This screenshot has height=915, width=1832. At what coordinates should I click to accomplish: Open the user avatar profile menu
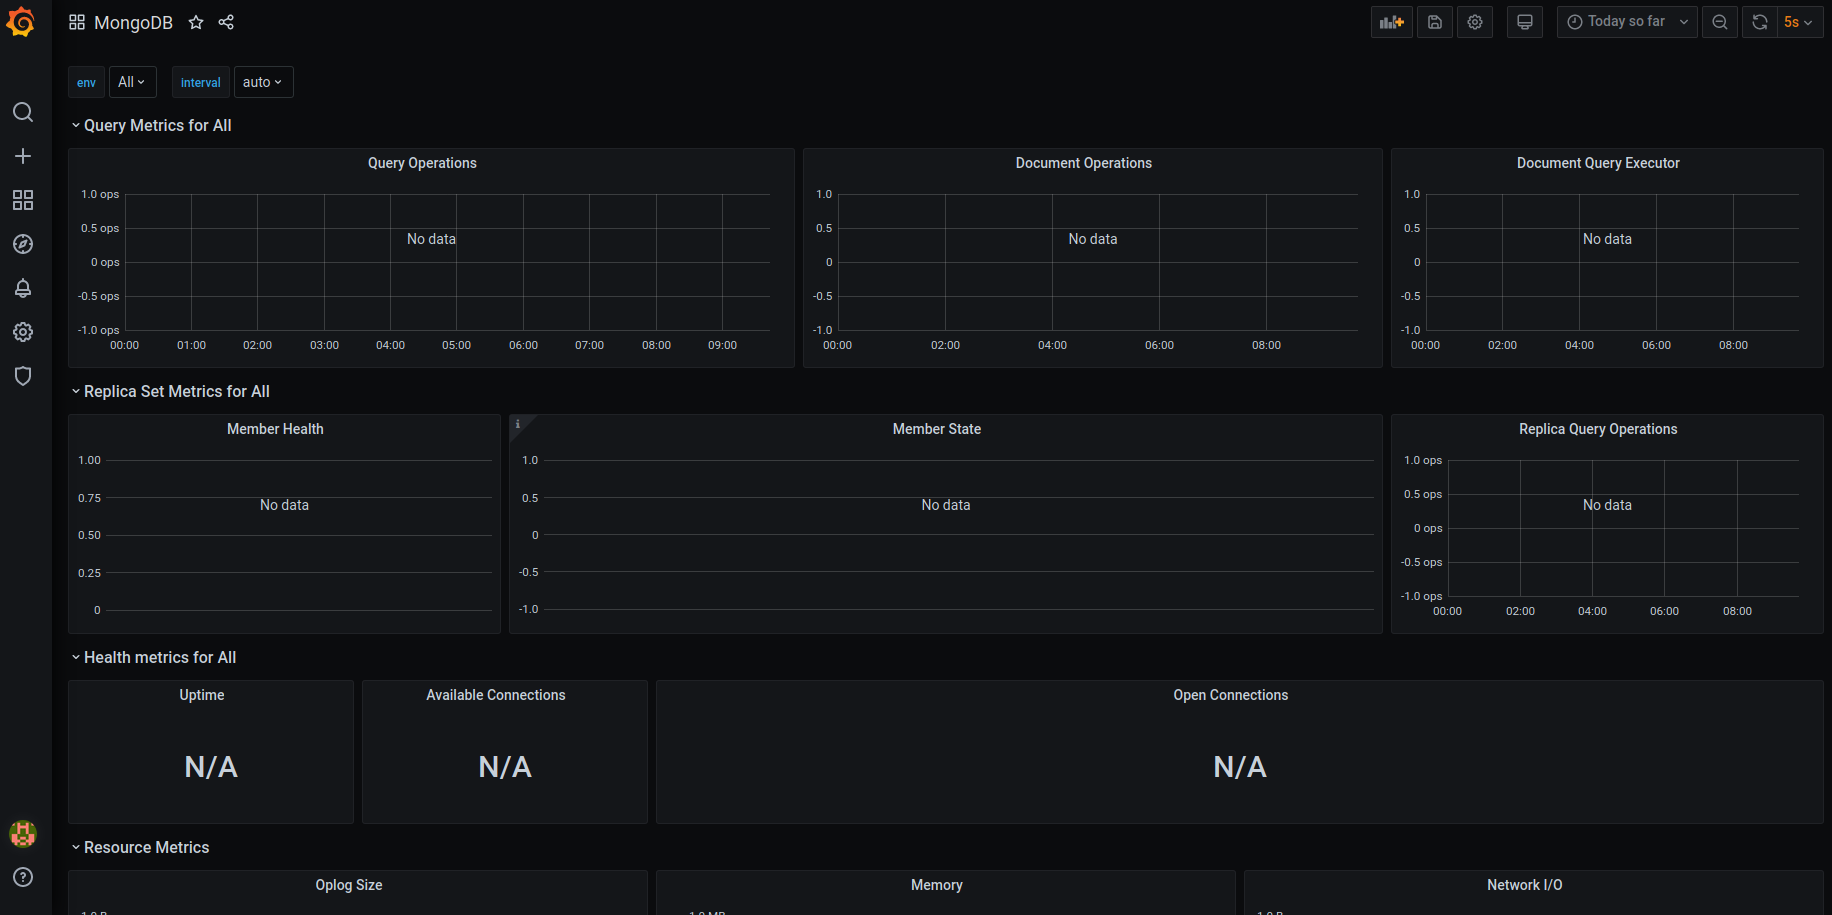[x=23, y=833]
